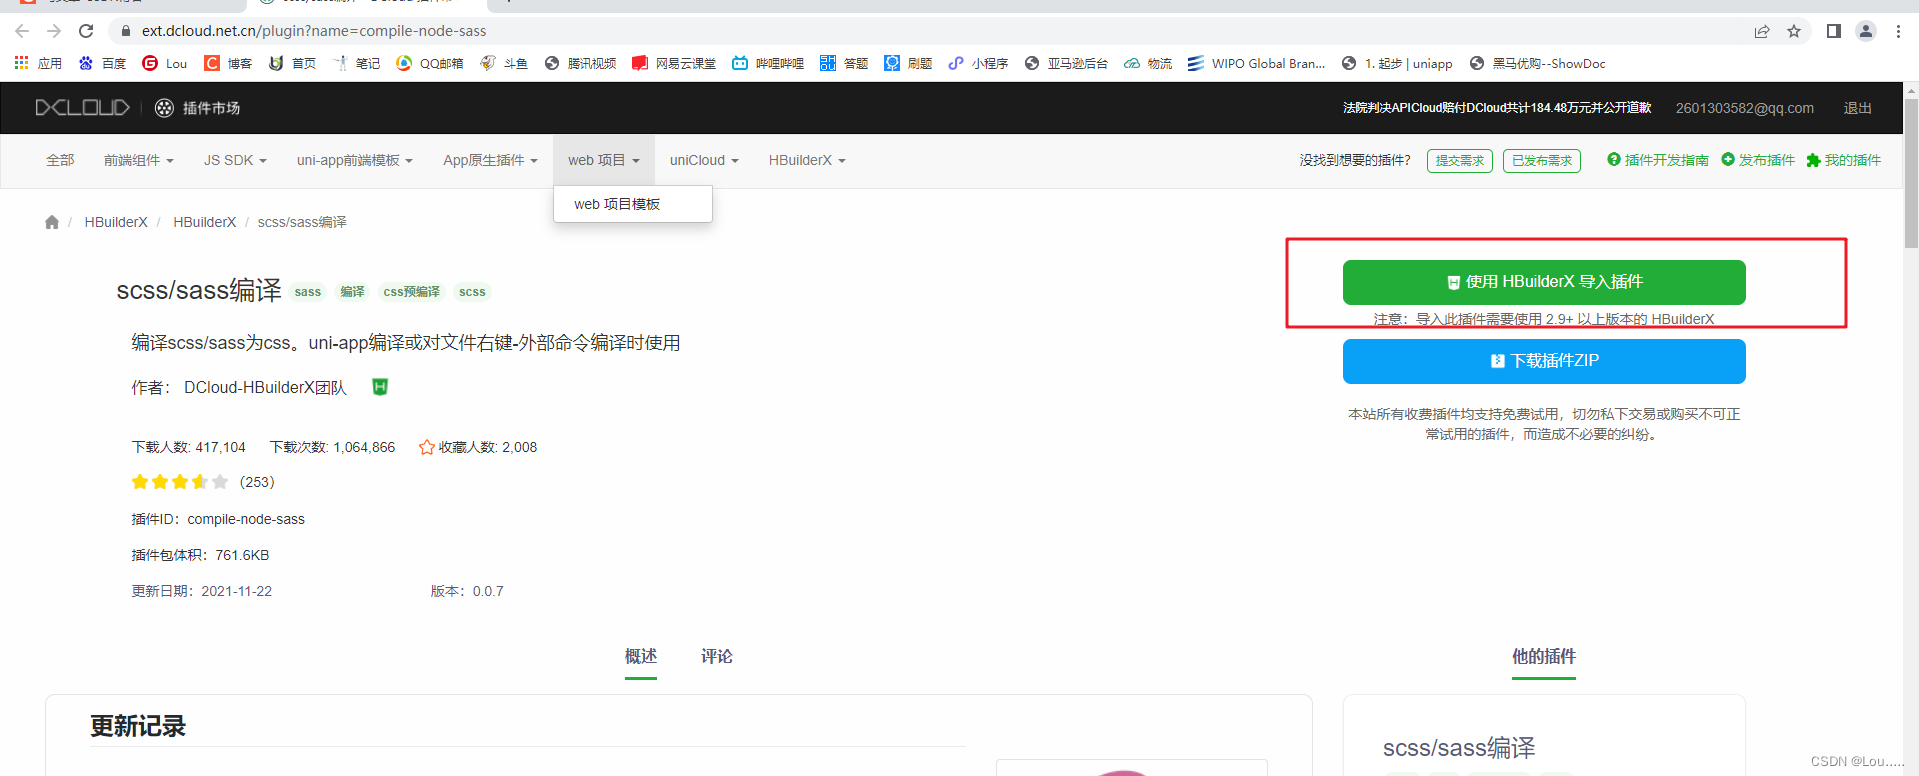The height and width of the screenshot is (776, 1919).
Task: Click the account email 2601303582@qq.com
Action: click(x=1745, y=108)
